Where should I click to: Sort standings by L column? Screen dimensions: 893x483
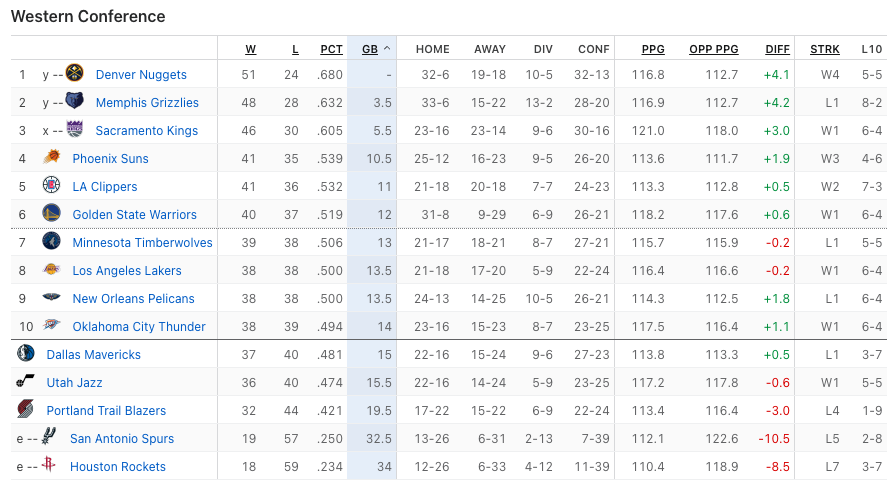pyautogui.click(x=295, y=48)
